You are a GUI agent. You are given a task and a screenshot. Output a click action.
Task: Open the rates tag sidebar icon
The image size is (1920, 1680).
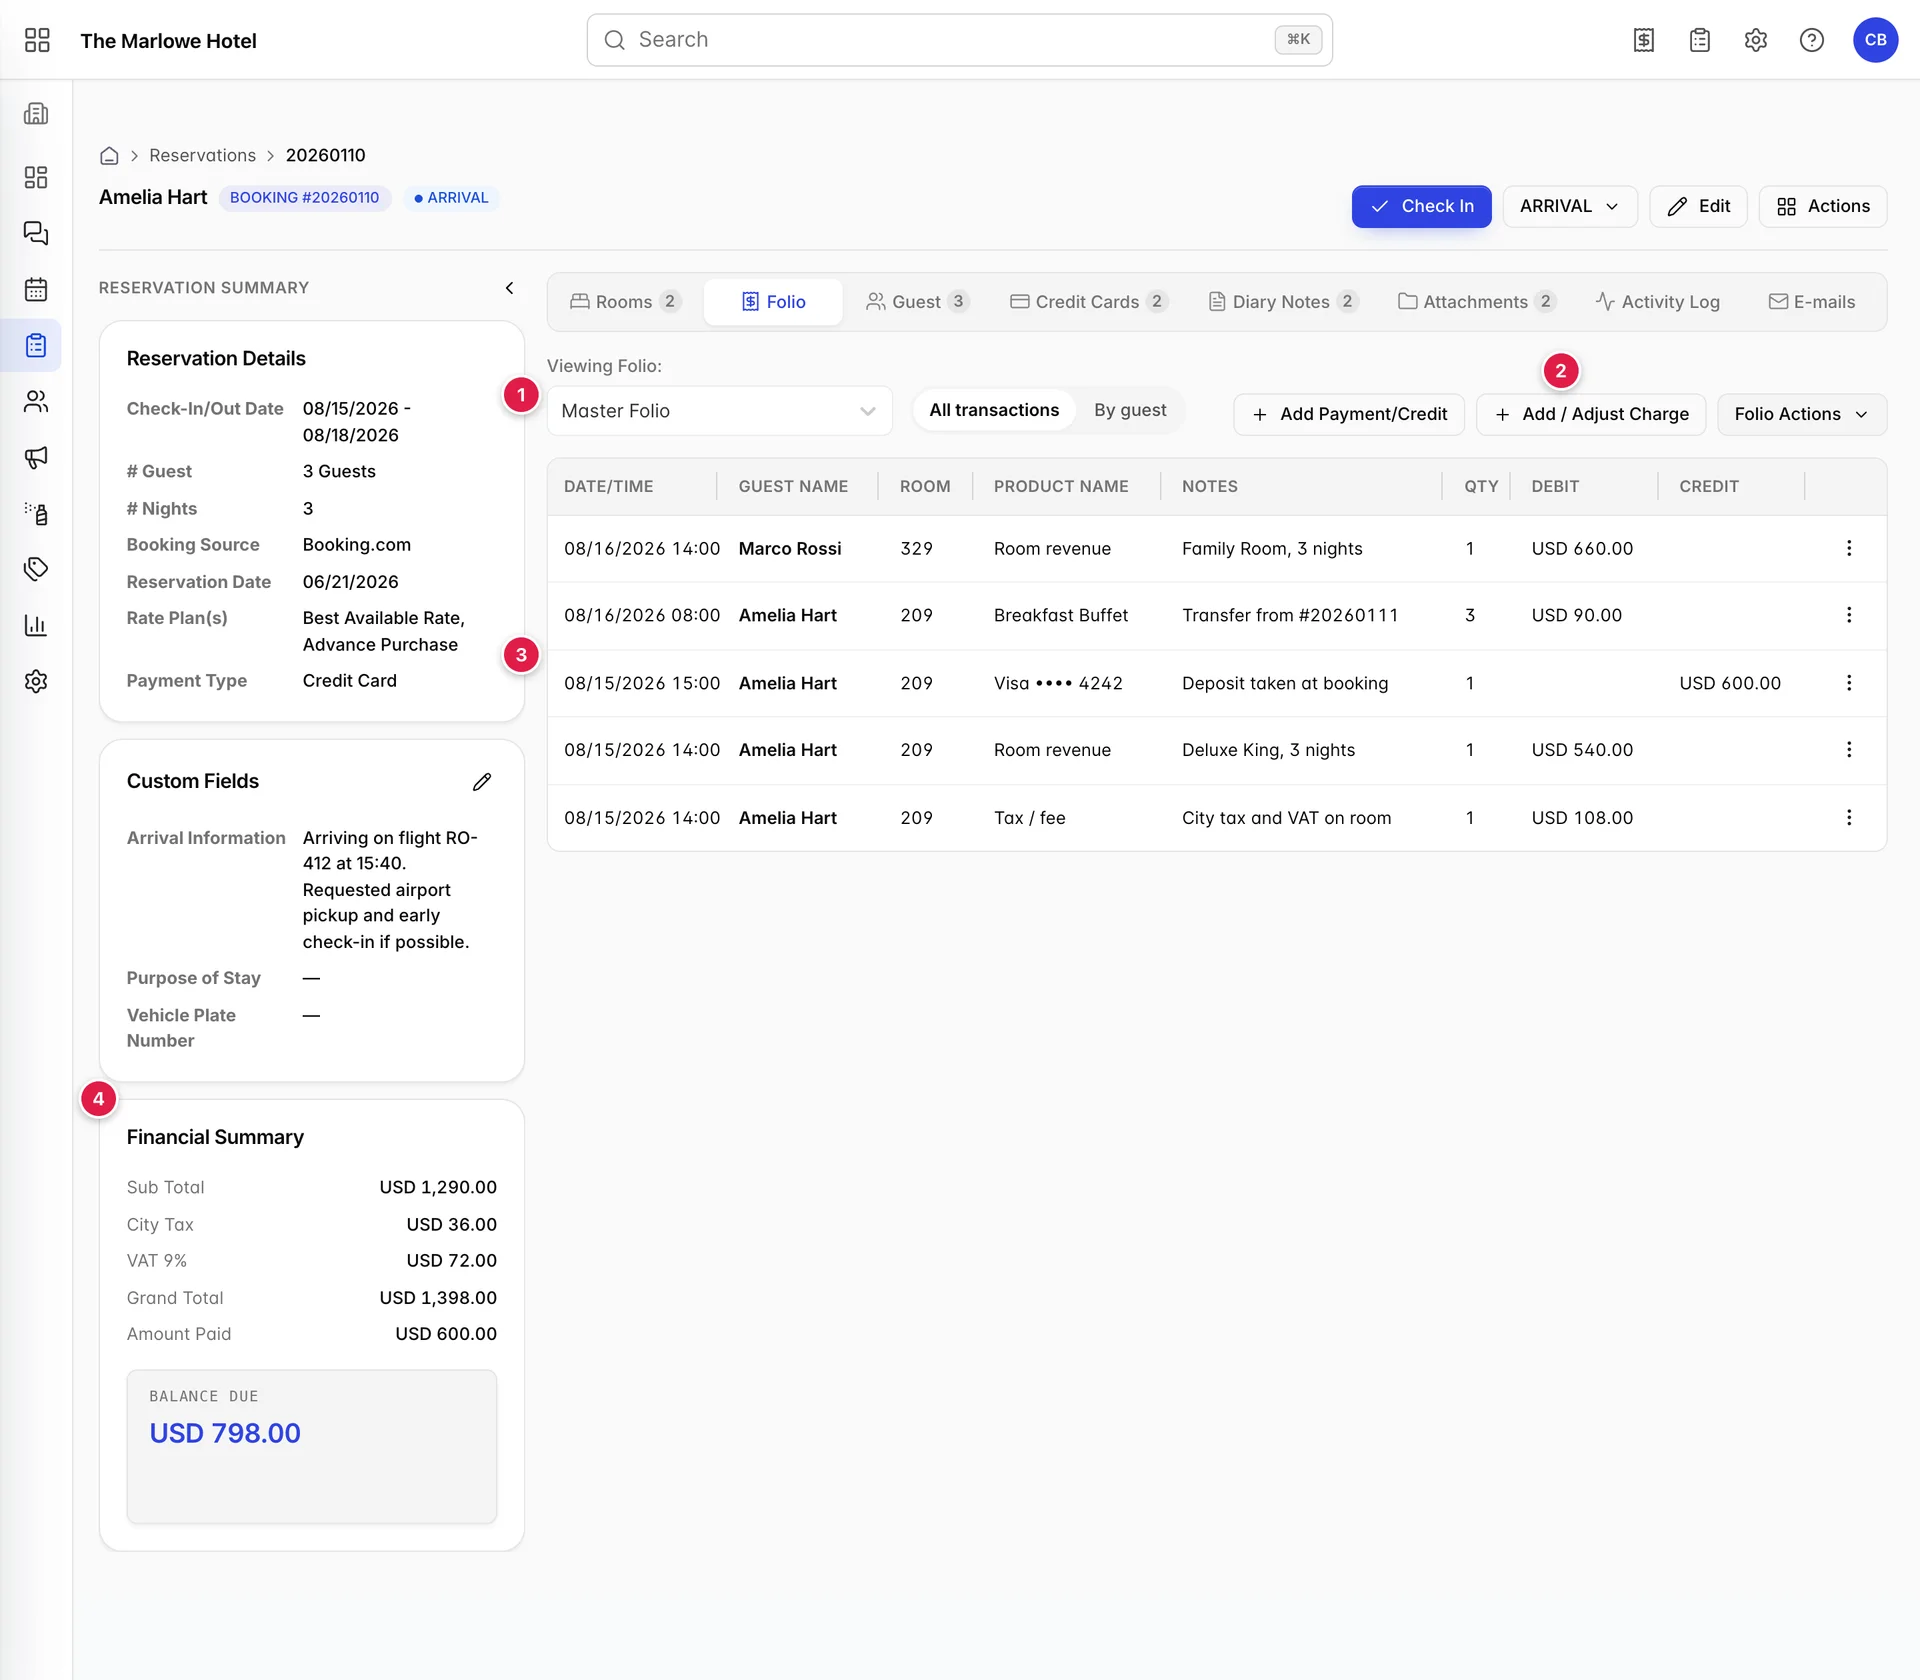coord(36,570)
